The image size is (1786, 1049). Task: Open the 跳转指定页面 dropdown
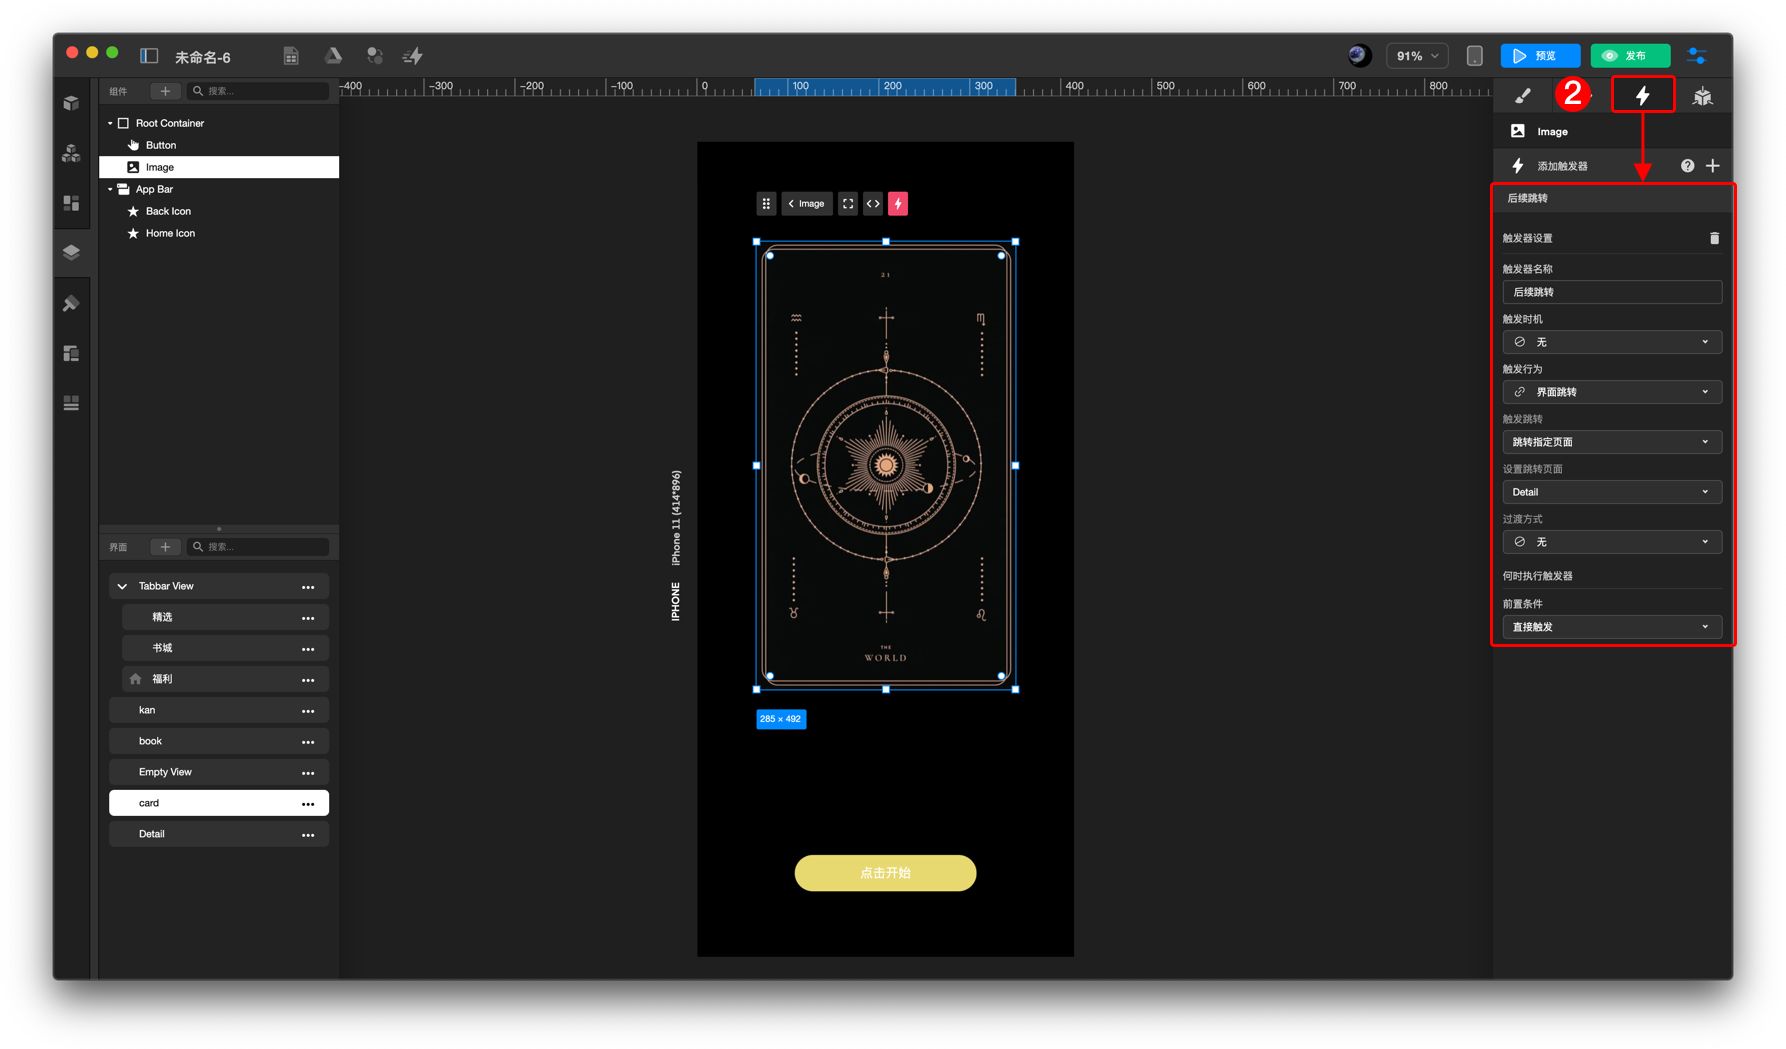[x=1612, y=442]
